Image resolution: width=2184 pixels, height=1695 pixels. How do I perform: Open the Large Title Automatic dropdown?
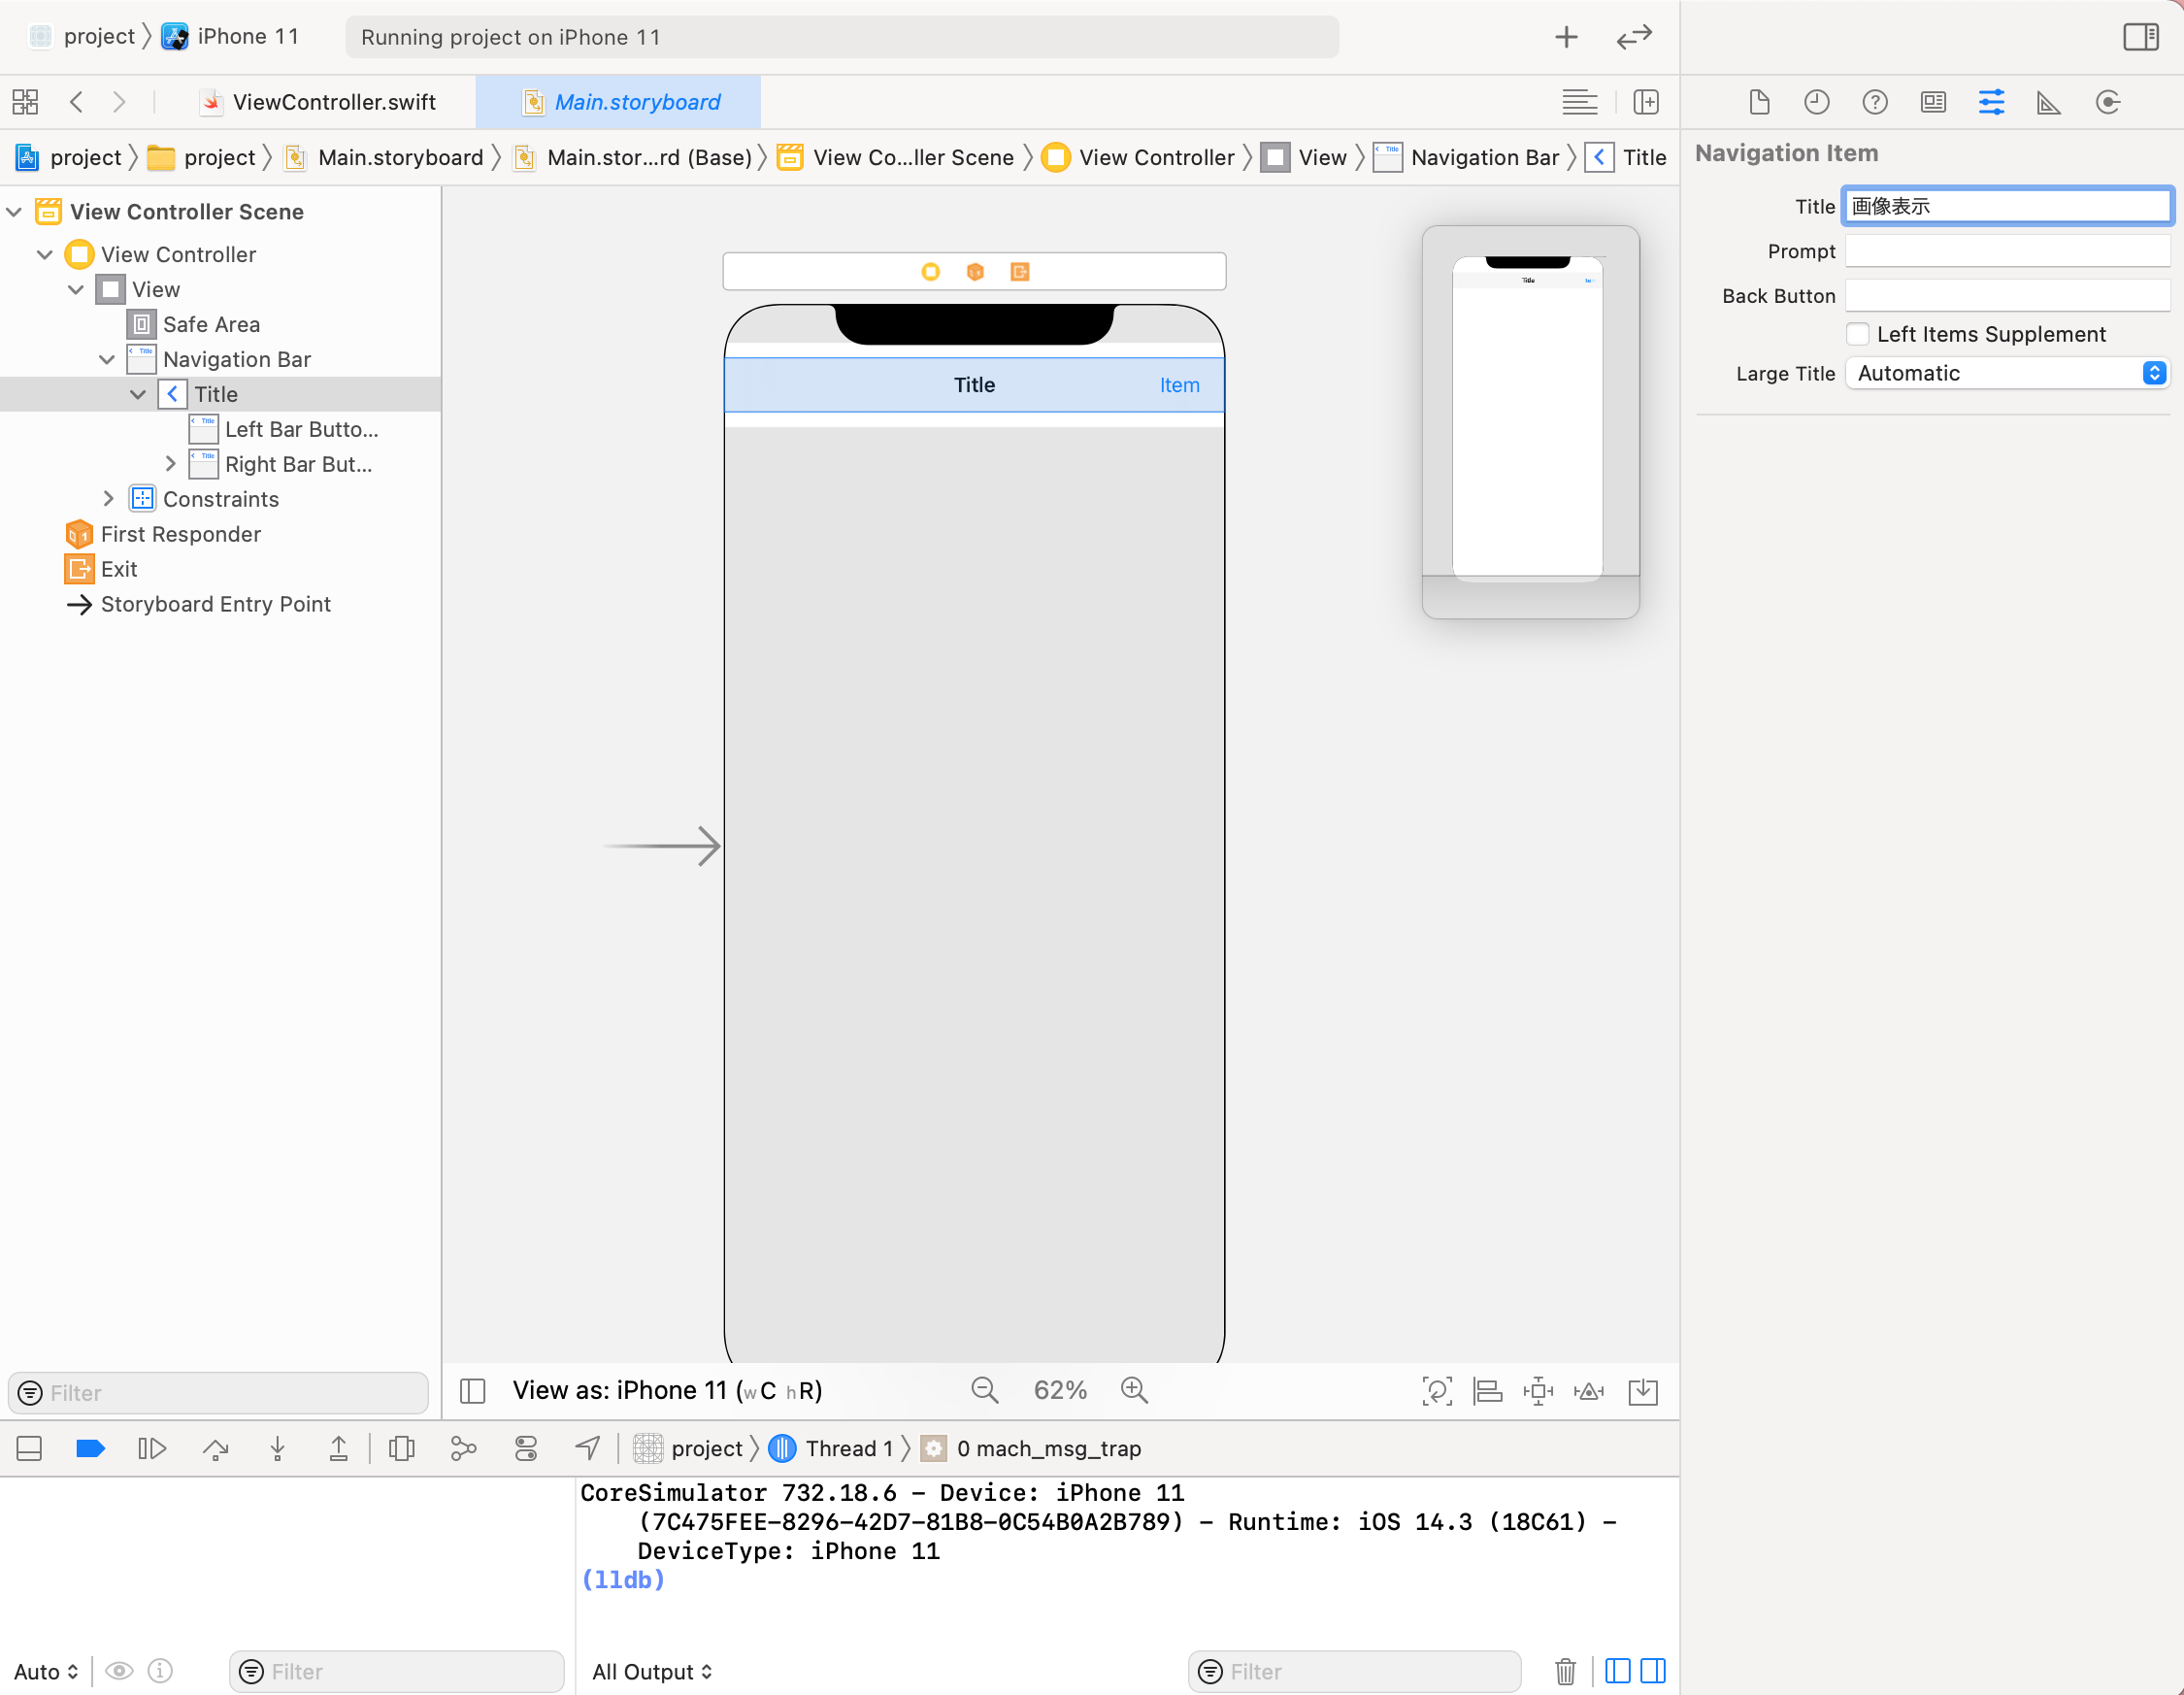coord(2008,373)
